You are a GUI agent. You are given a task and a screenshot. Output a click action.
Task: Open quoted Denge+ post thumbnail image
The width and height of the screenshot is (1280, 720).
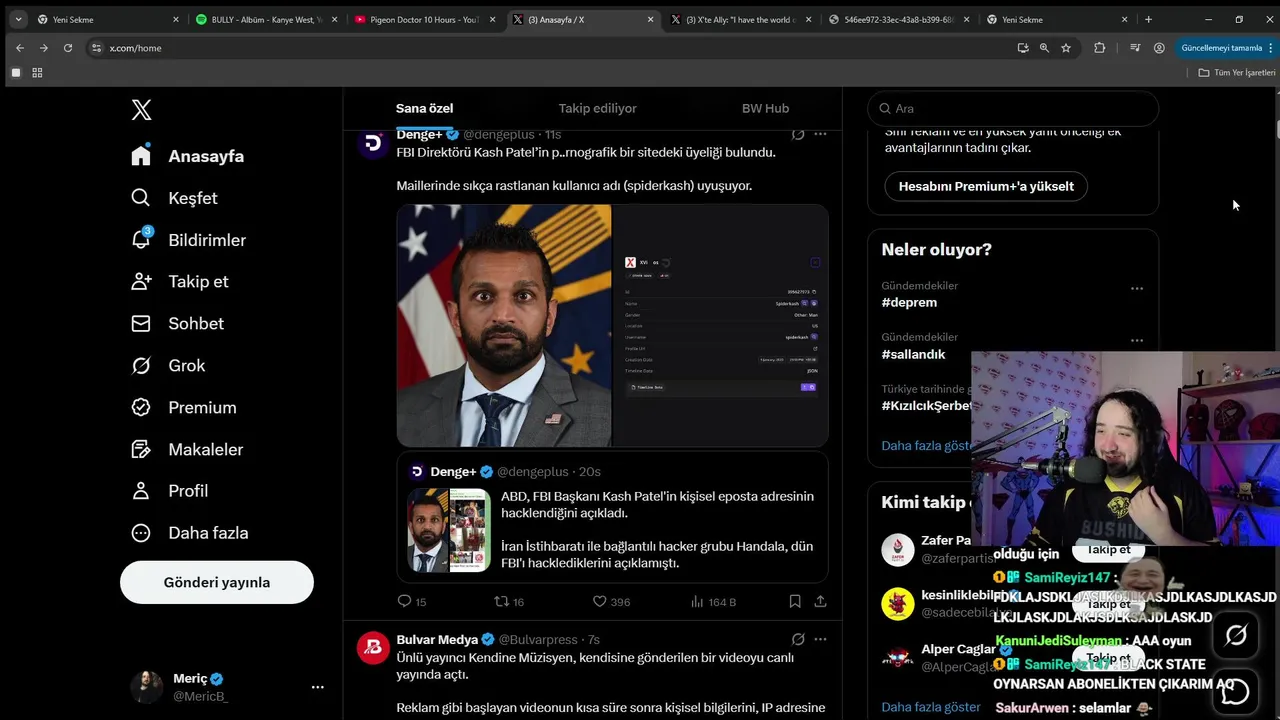click(x=449, y=530)
